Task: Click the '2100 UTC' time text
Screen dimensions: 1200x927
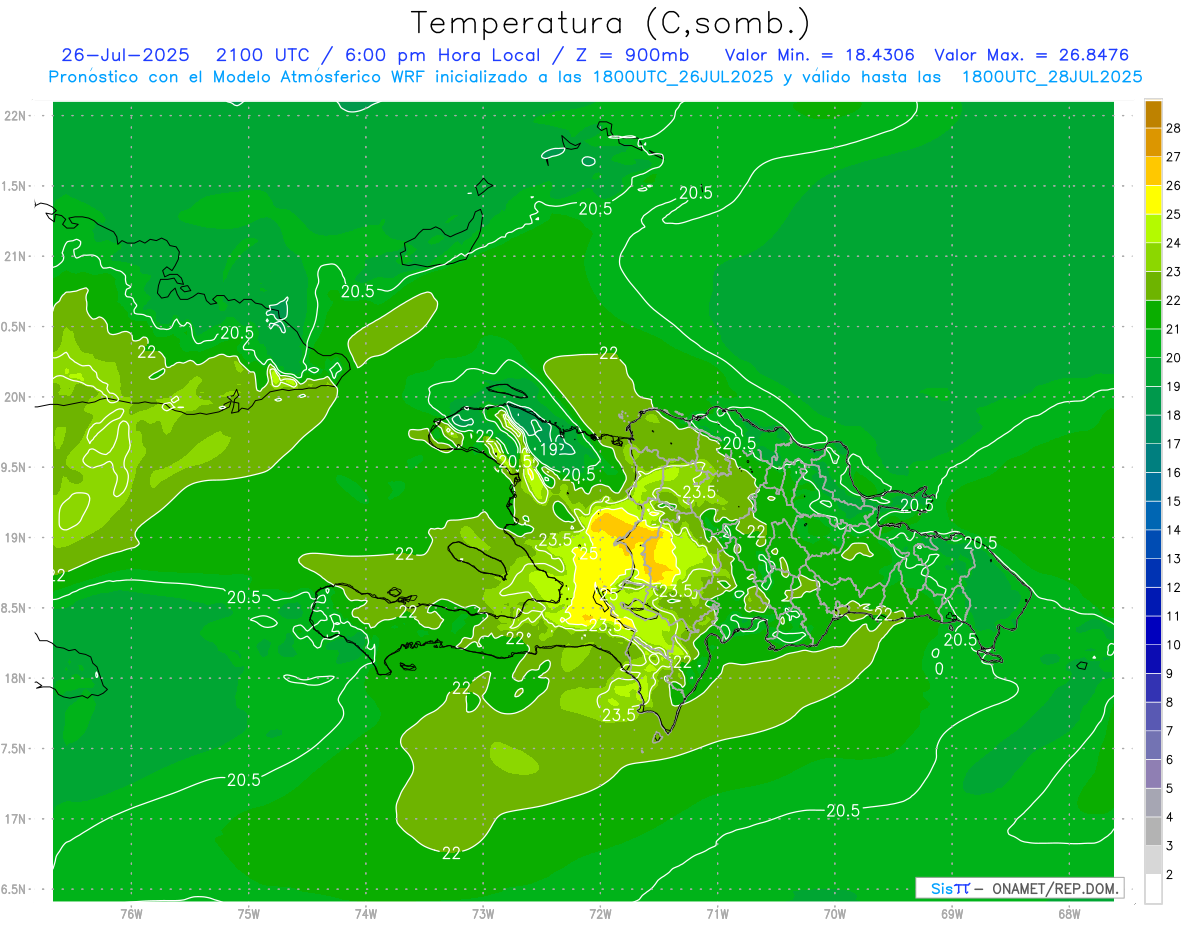Action: coord(264,55)
